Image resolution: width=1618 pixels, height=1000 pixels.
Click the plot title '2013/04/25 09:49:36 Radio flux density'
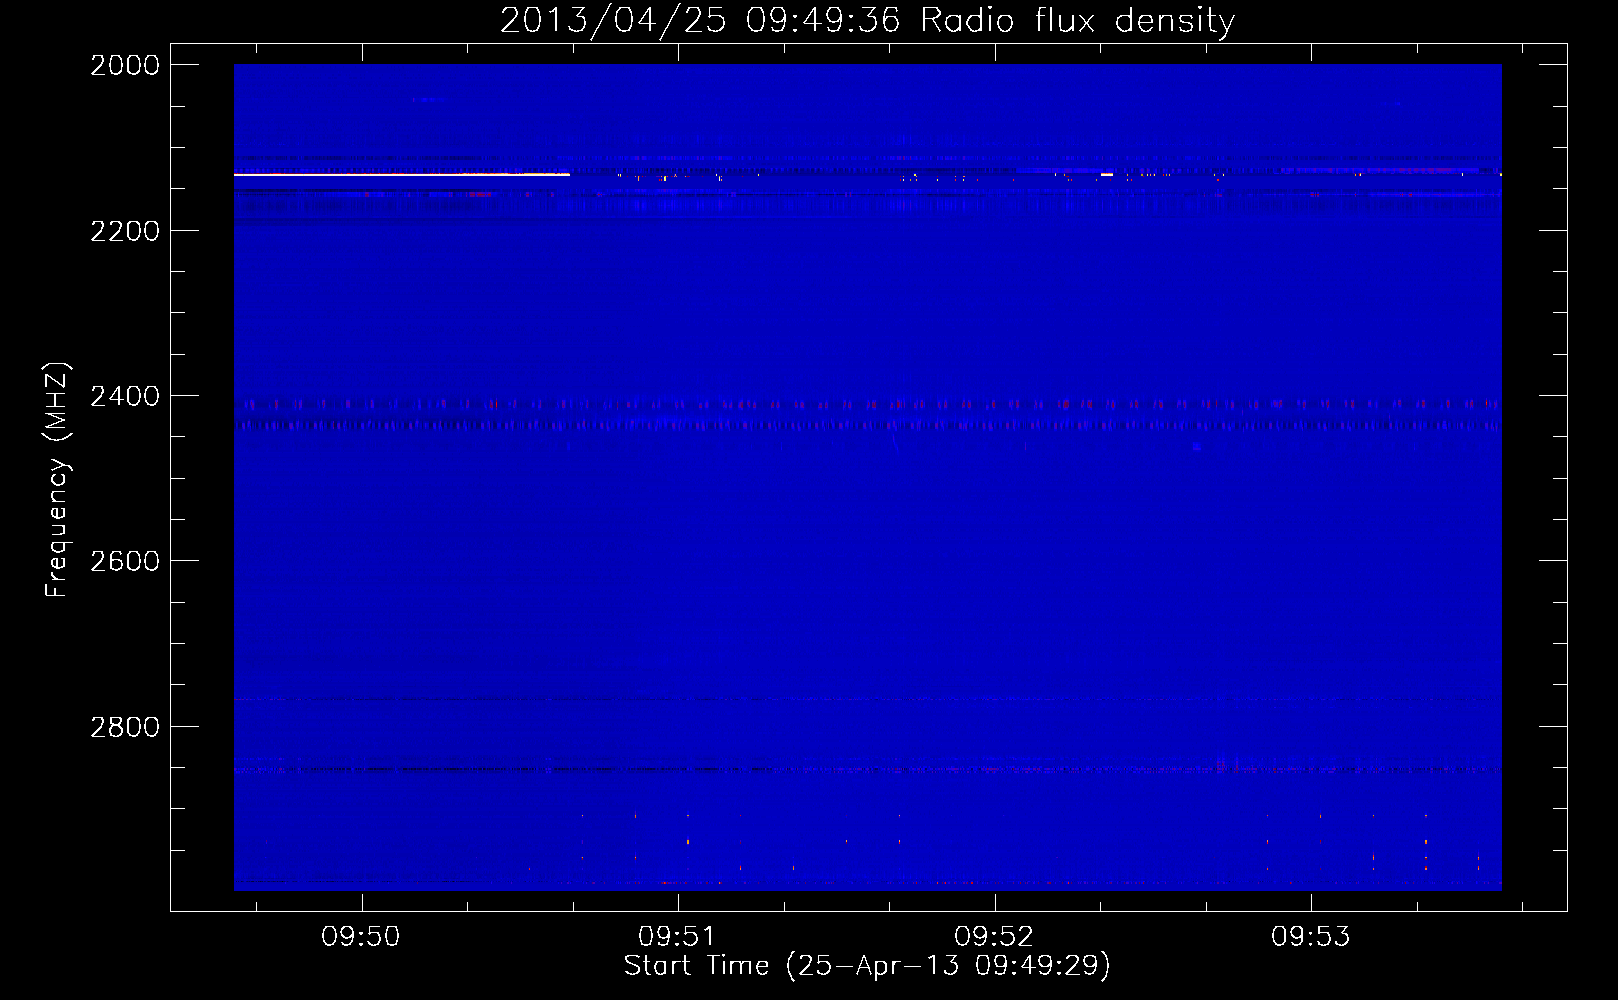pyautogui.click(x=867, y=20)
